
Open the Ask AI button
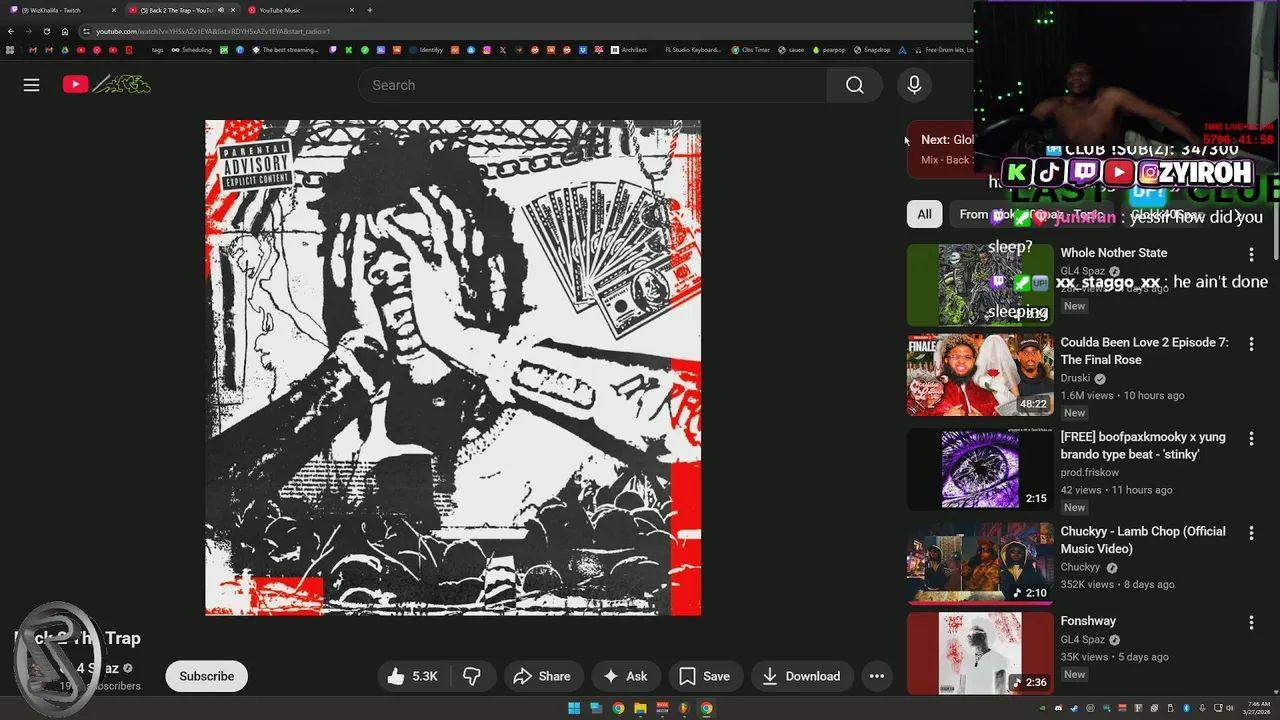625,676
